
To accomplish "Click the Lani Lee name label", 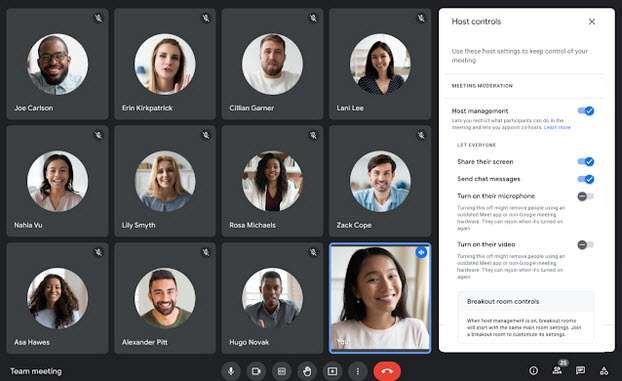I will (350, 108).
